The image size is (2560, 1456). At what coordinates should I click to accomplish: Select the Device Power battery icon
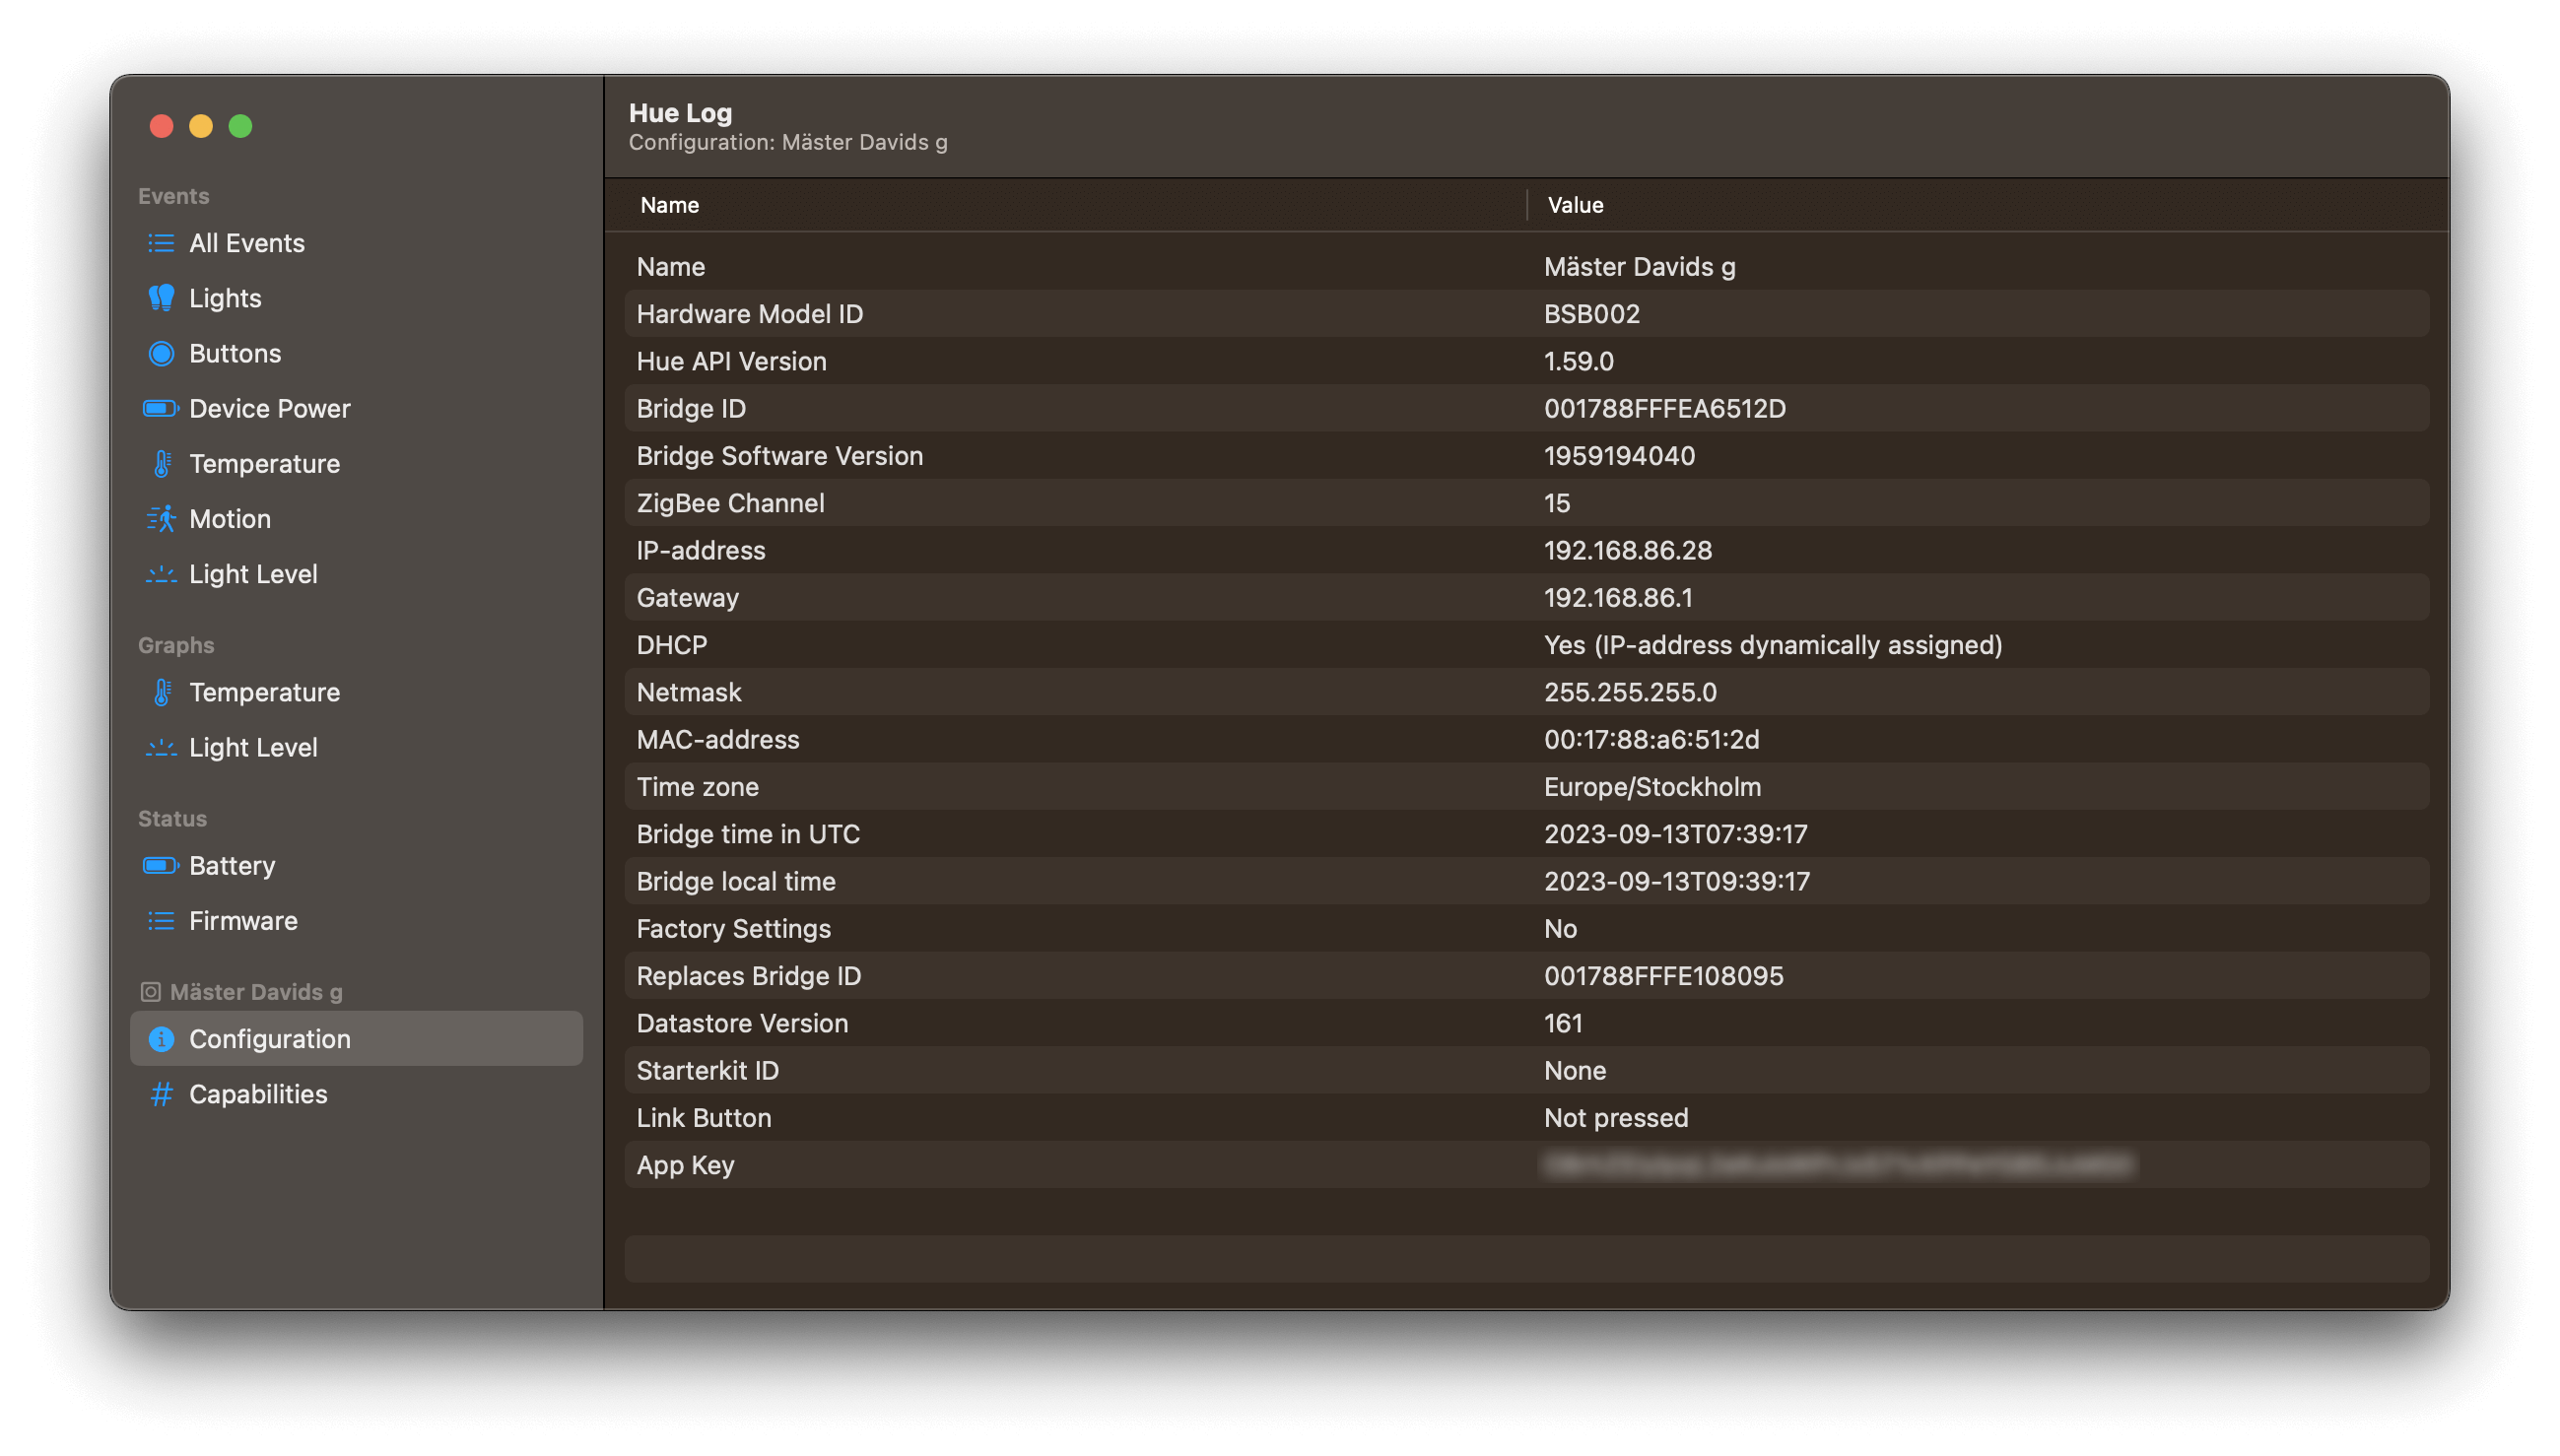162,408
